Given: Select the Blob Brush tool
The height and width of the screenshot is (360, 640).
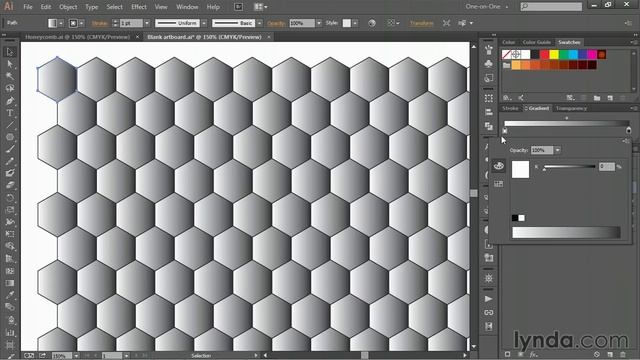Looking at the screenshot, I should tap(10, 173).
